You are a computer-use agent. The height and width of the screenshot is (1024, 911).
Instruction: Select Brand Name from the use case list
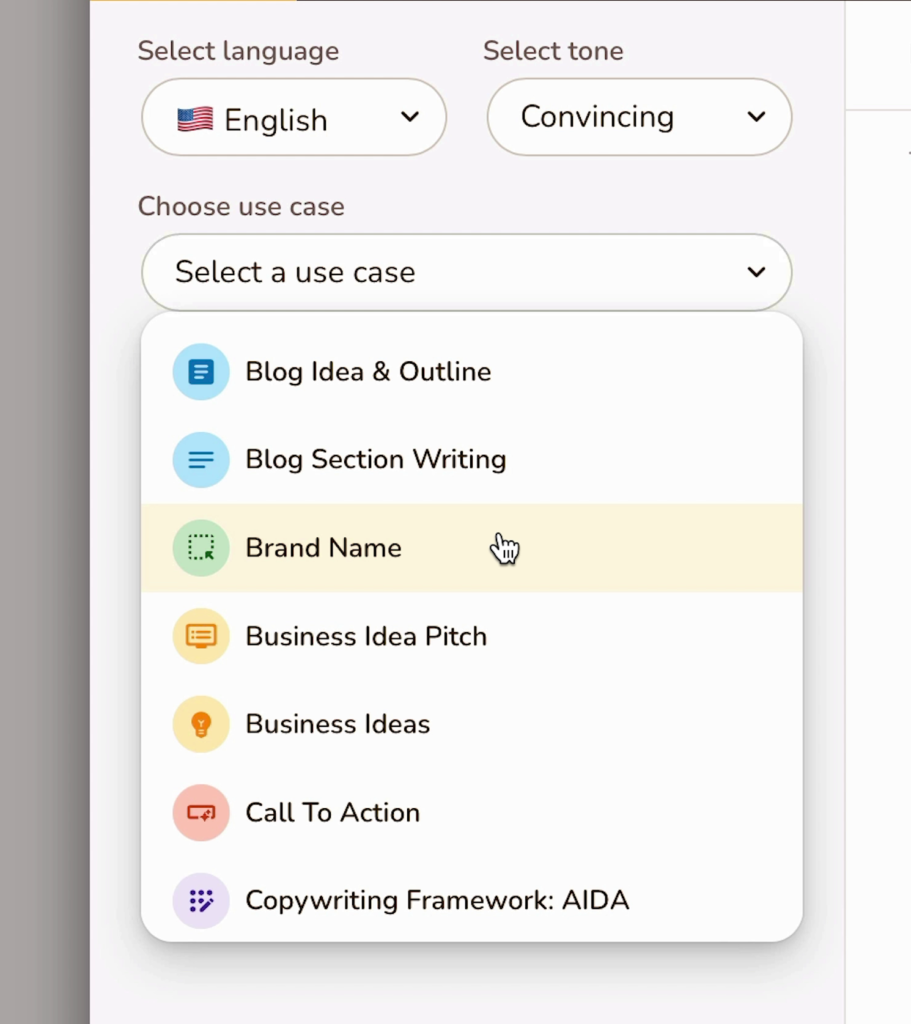(323, 547)
